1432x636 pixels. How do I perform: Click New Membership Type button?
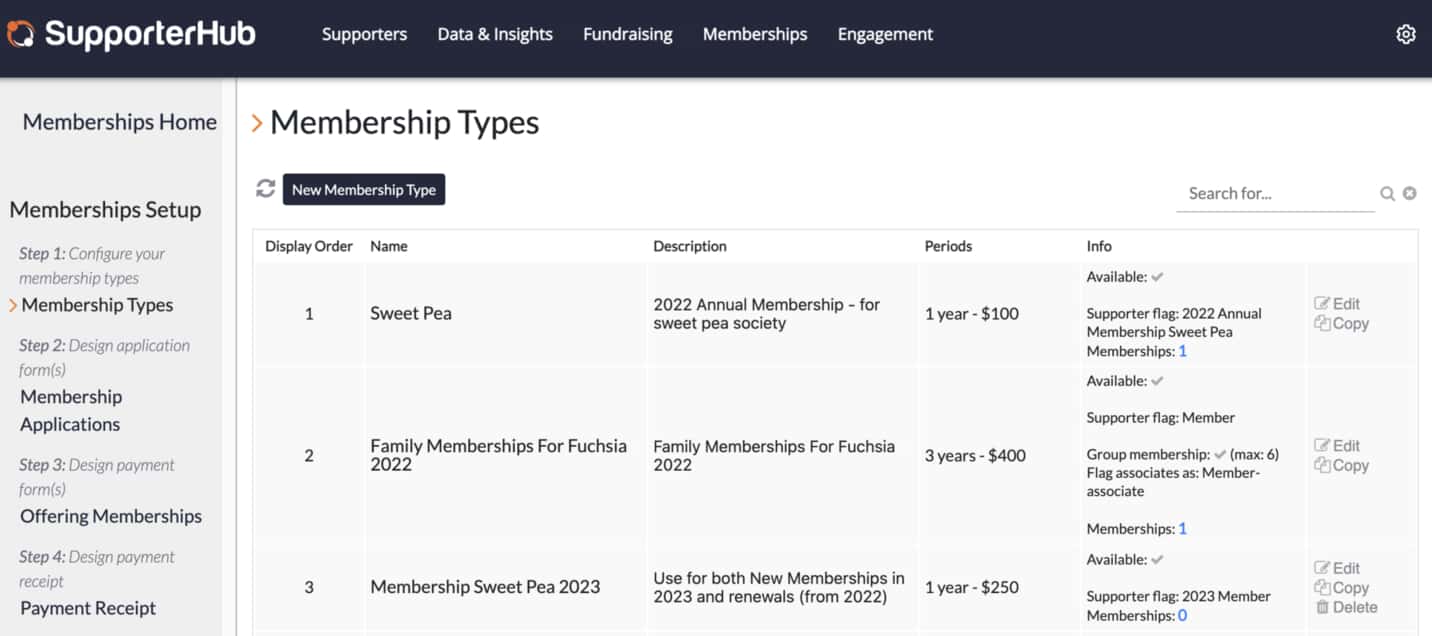(364, 190)
